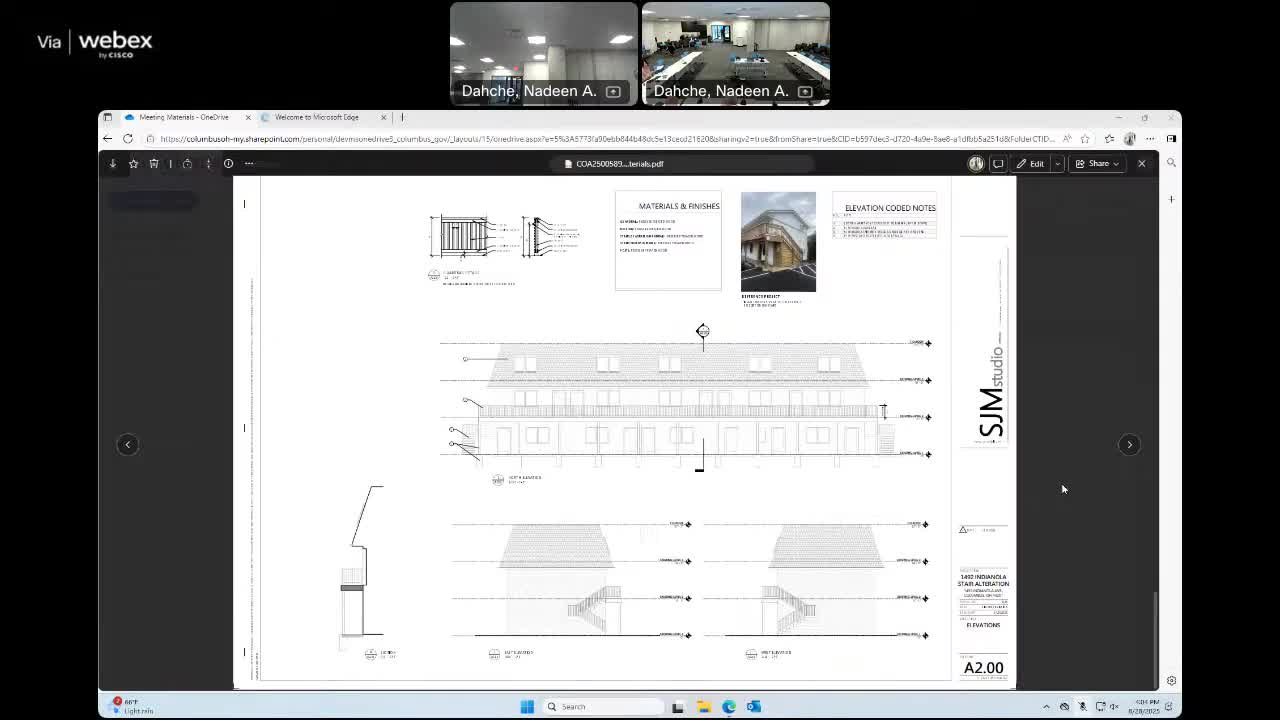Click the SharePoint URL address bar
The height and width of the screenshot is (720, 1280).
click(x=600, y=139)
